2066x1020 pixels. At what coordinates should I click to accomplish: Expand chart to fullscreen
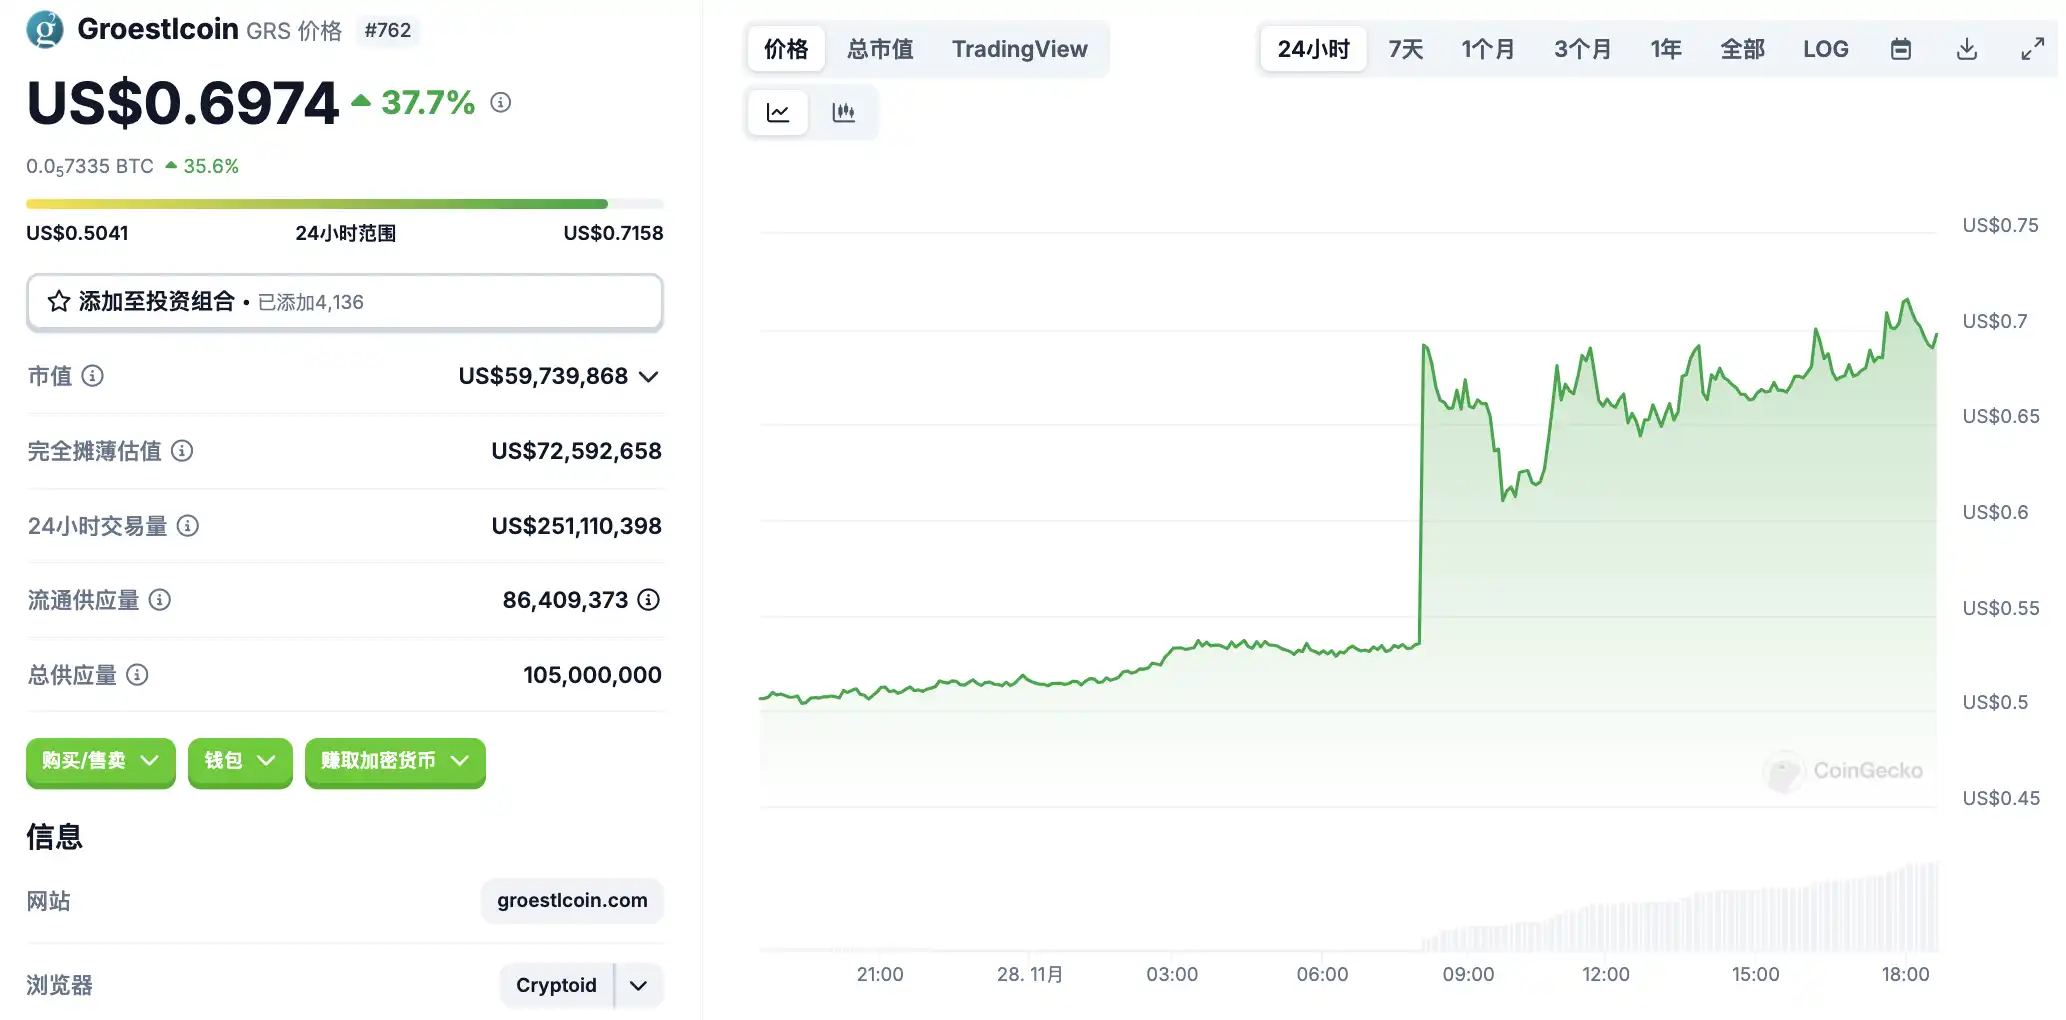(x=2032, y=49)
